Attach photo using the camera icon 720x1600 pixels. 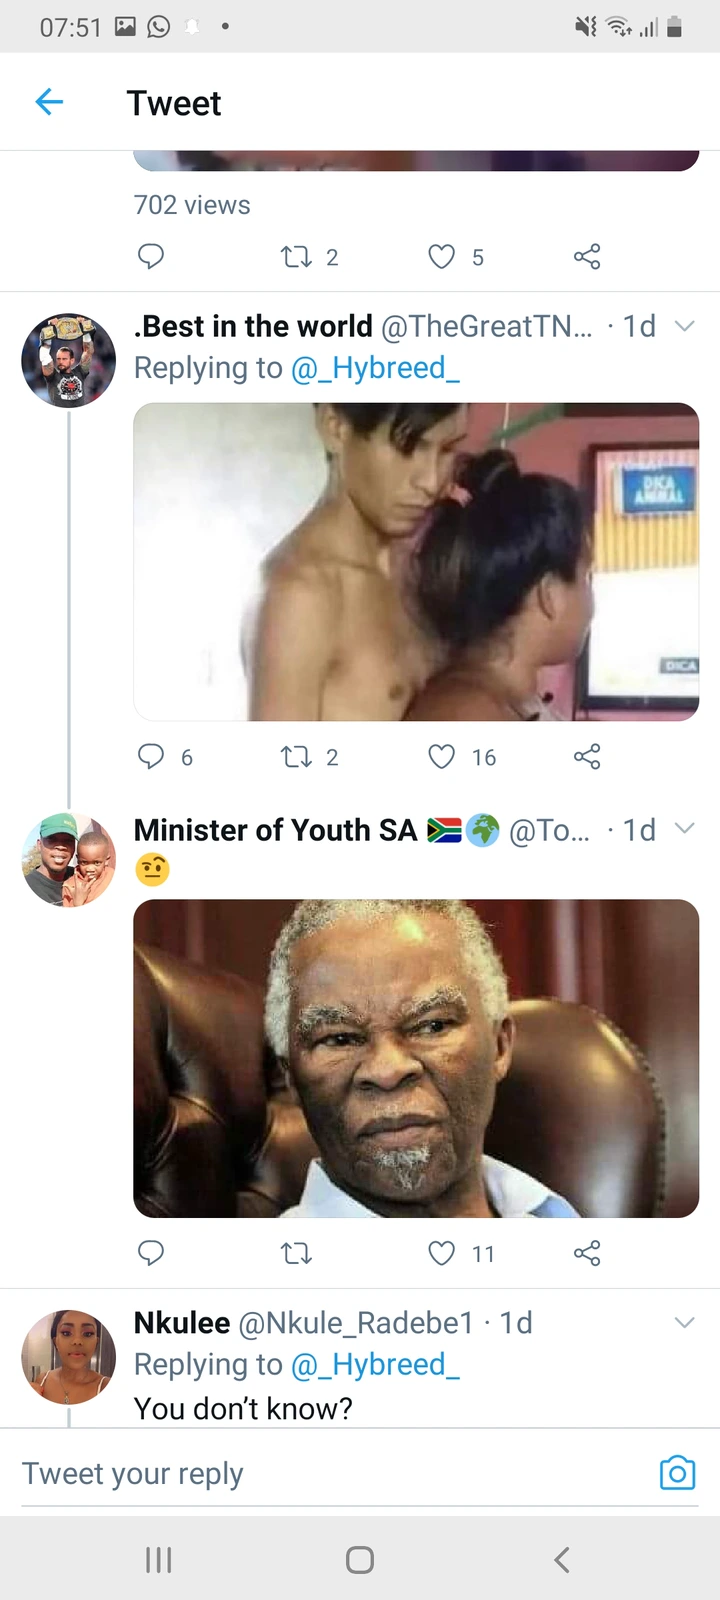click(677, 1473)
